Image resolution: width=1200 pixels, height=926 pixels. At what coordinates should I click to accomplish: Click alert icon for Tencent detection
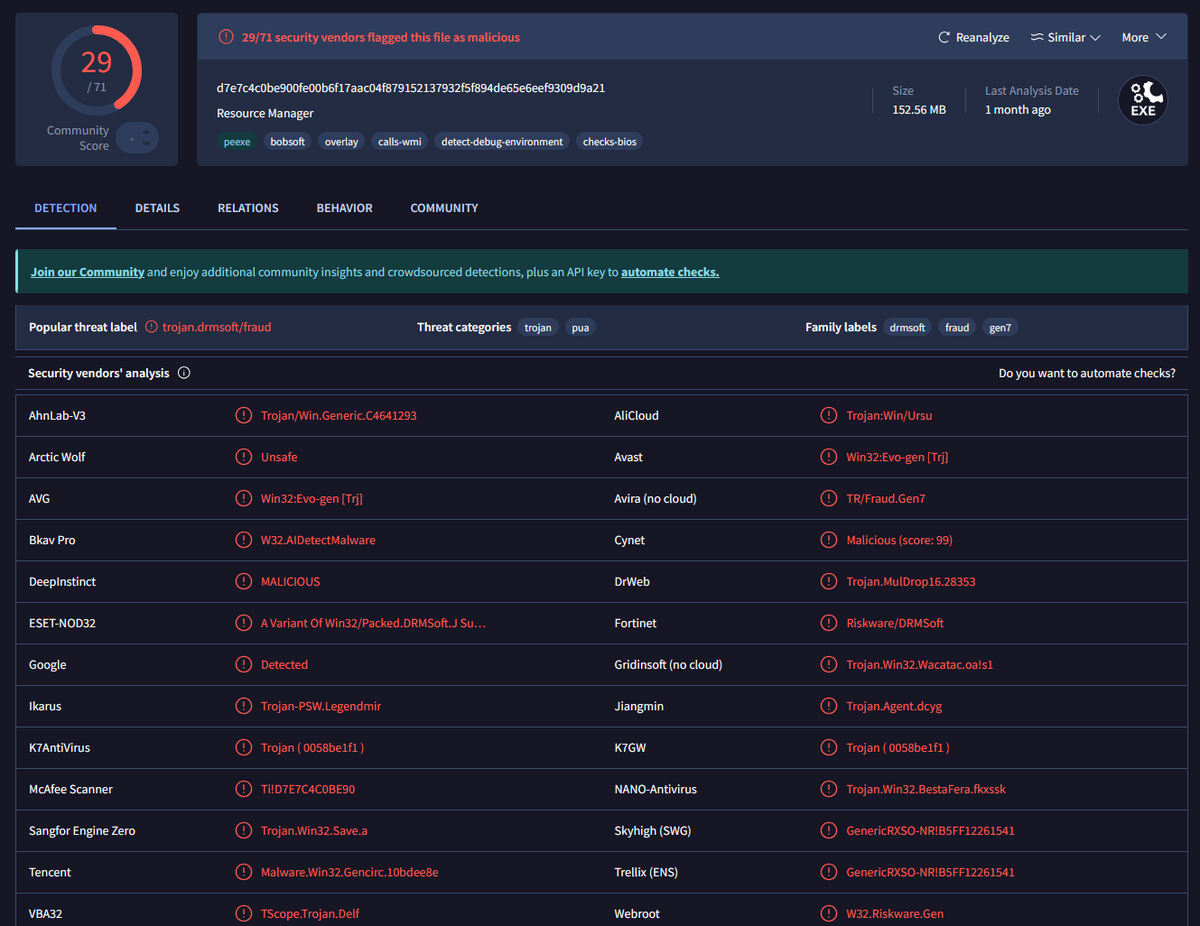tap(243, 872)
